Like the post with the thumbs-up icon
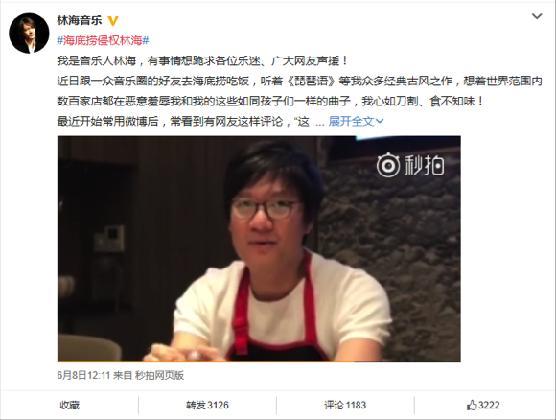 (472, 405)
